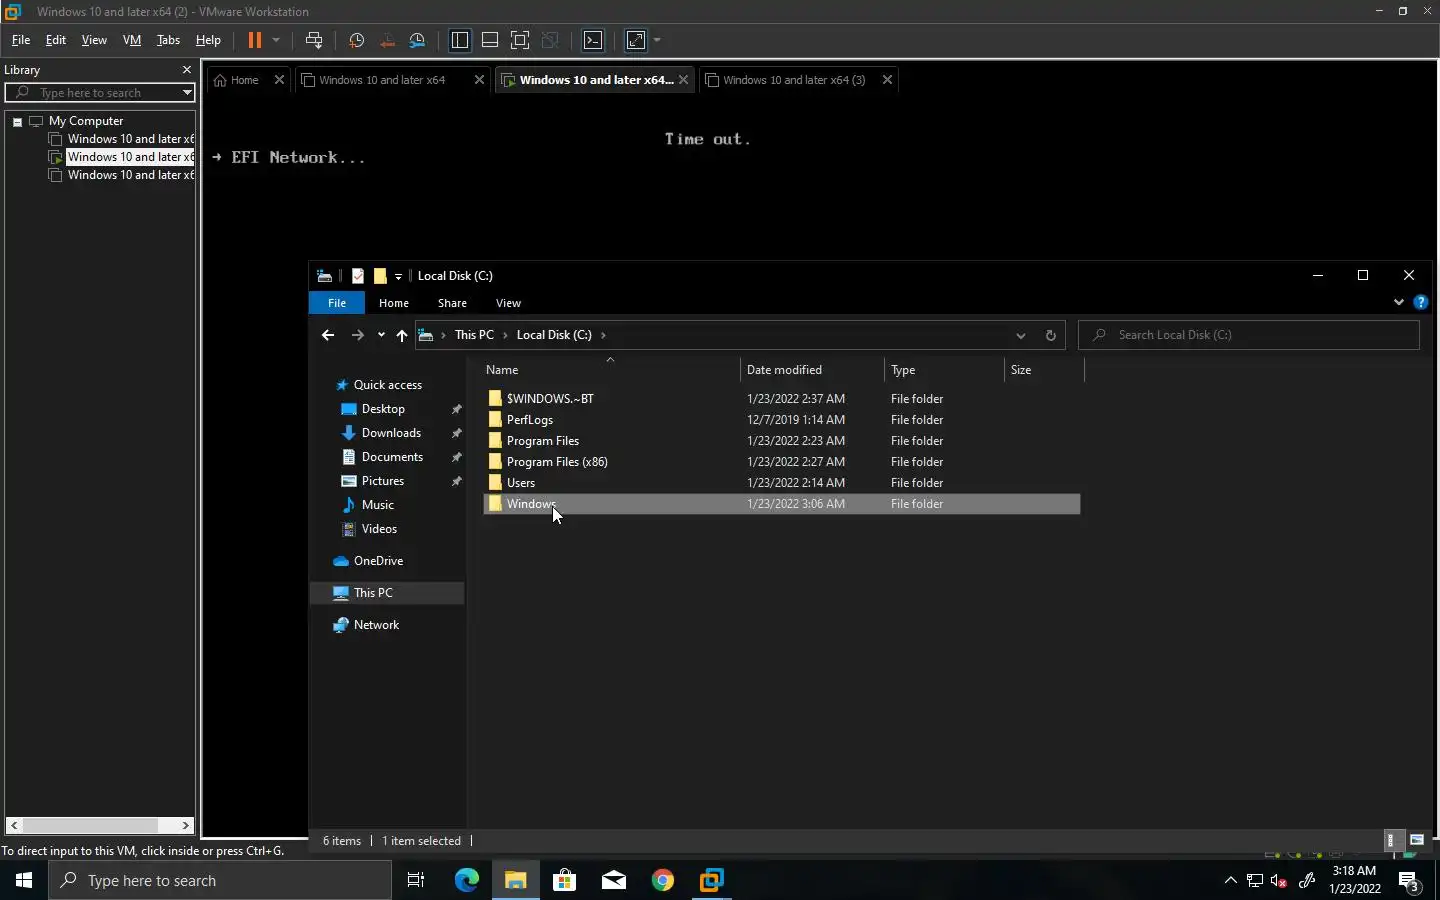Open Microsoft Edge from the taskbar
1440x900 pixels.
[x=467, y=880]
